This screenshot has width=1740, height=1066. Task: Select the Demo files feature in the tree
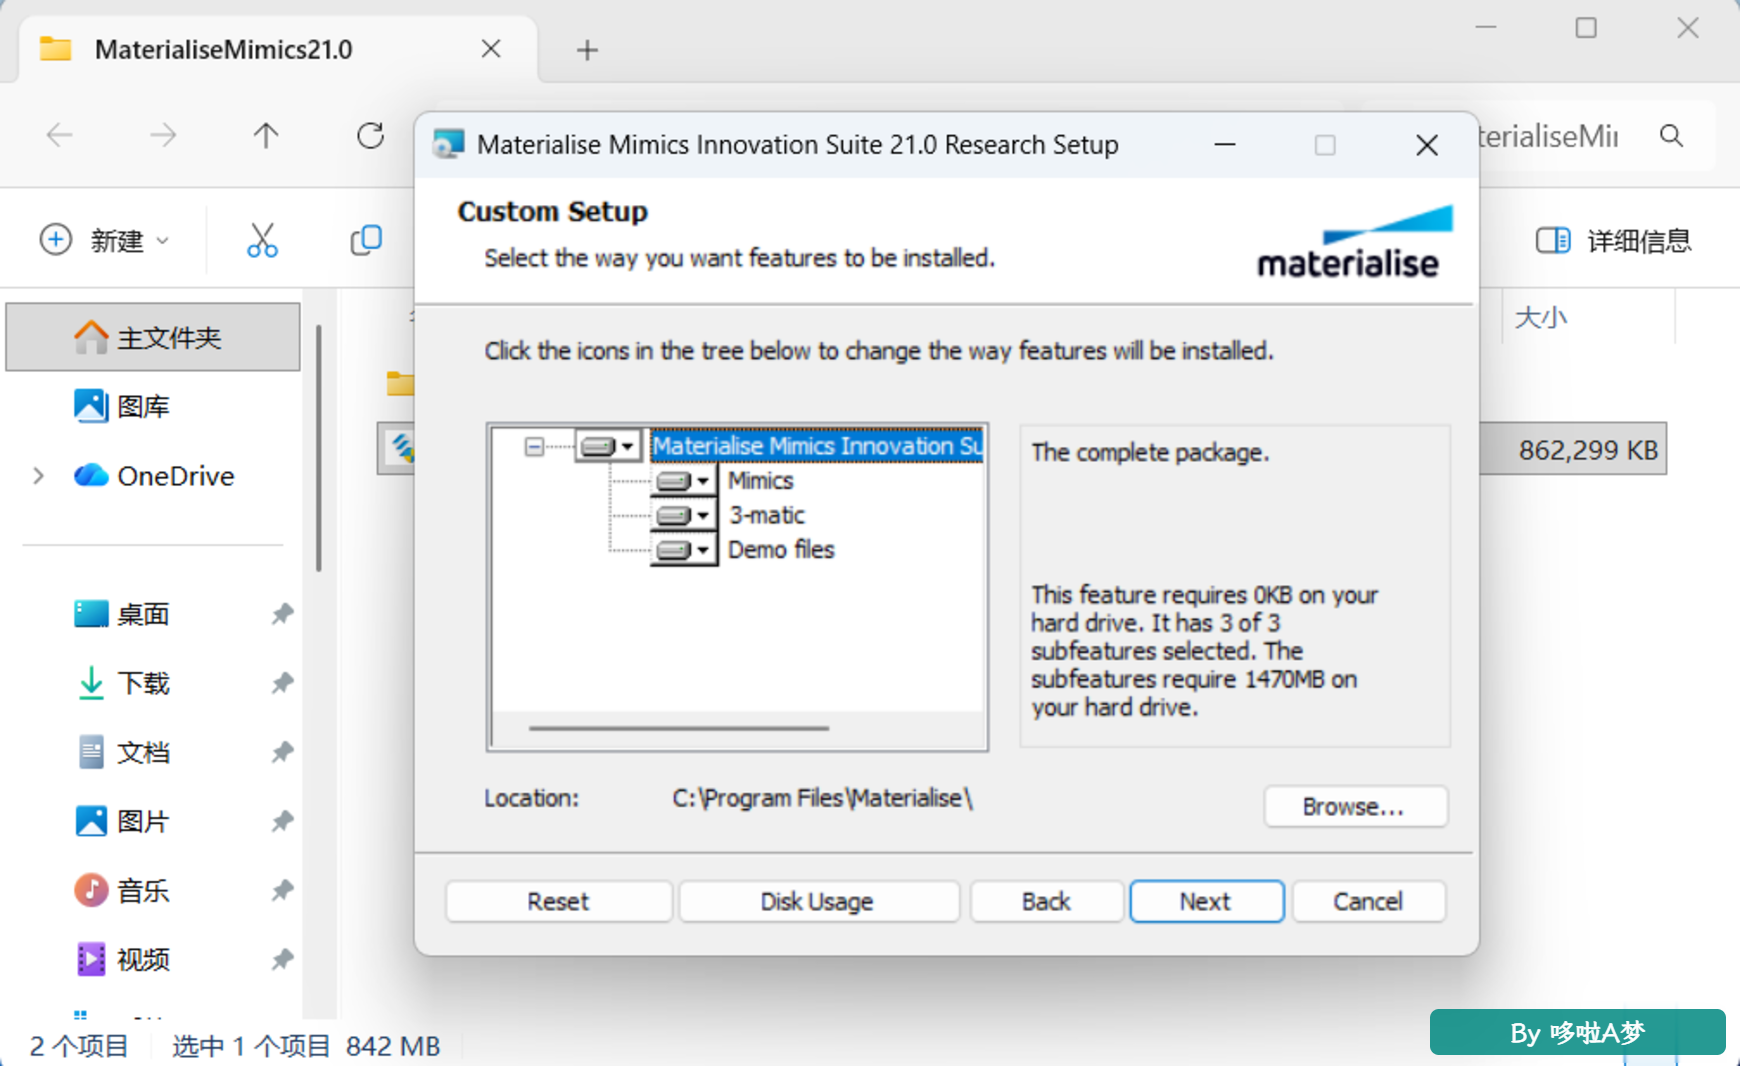tap(781, 550)
